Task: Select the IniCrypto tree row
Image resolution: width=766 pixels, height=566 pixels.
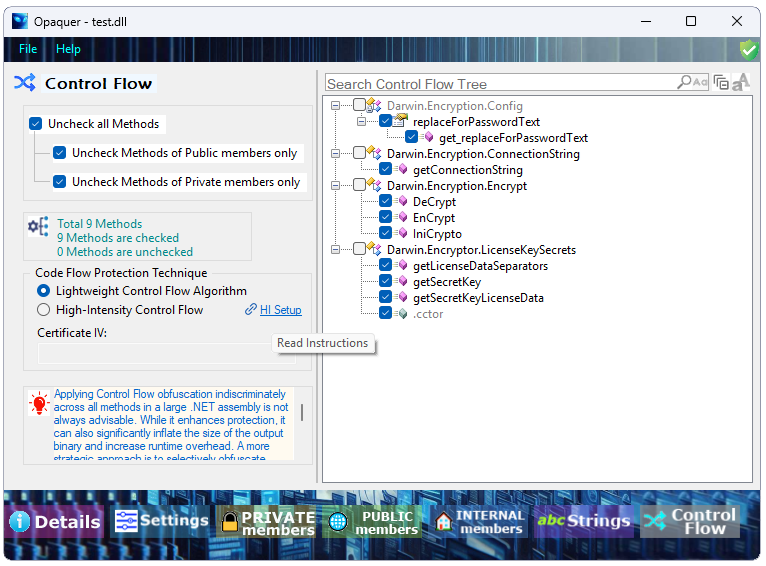Action: coord(437,234)
